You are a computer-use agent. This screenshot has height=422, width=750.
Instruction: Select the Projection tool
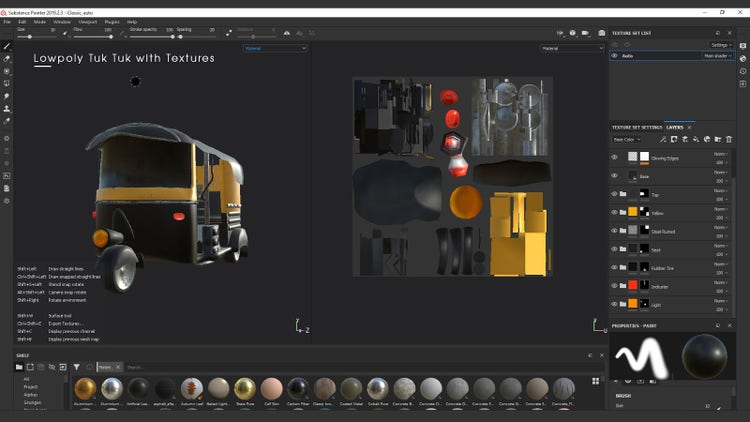click(7, 71)
